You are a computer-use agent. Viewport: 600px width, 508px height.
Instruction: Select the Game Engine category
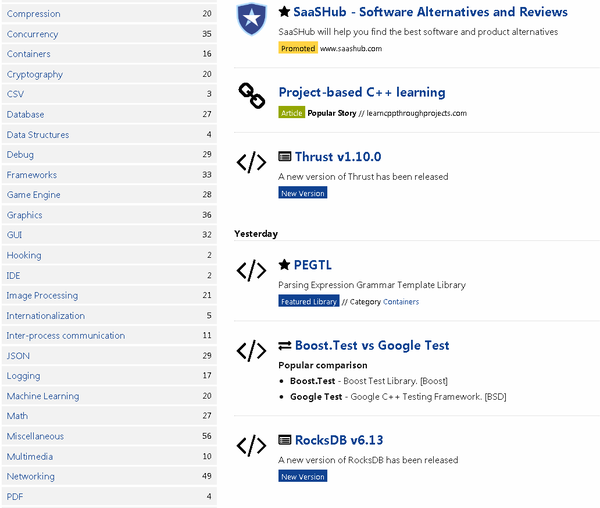click(109, 195)
